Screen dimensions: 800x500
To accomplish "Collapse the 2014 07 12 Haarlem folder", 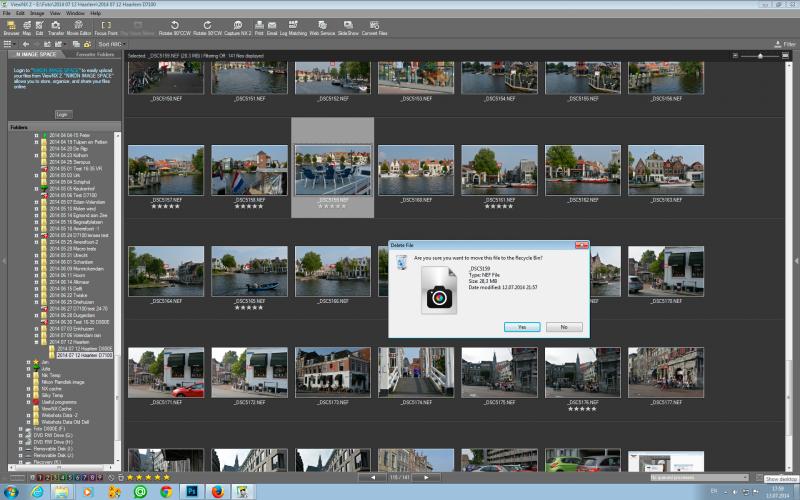I will pos(36,342).
